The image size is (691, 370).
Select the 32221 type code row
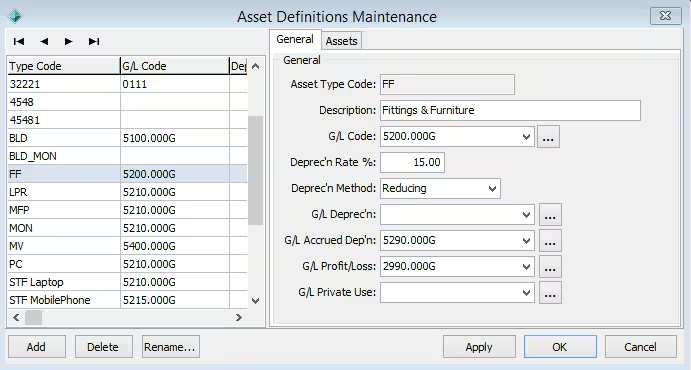pos(127,84)
